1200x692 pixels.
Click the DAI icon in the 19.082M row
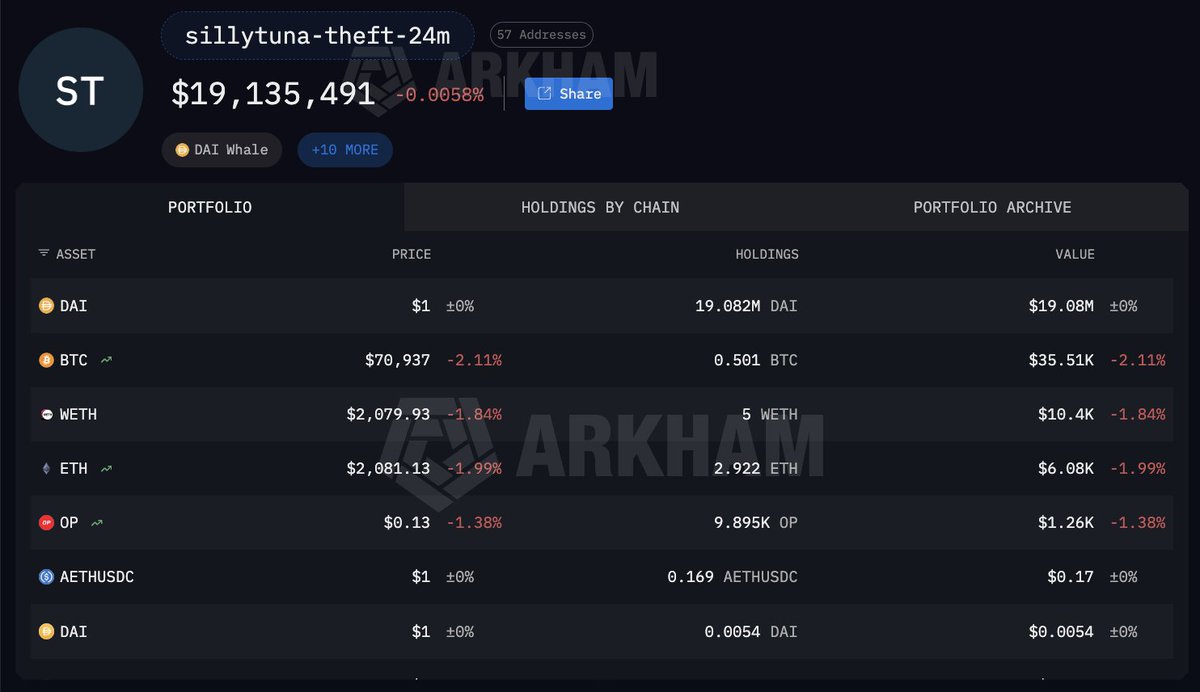coord(46,306)
